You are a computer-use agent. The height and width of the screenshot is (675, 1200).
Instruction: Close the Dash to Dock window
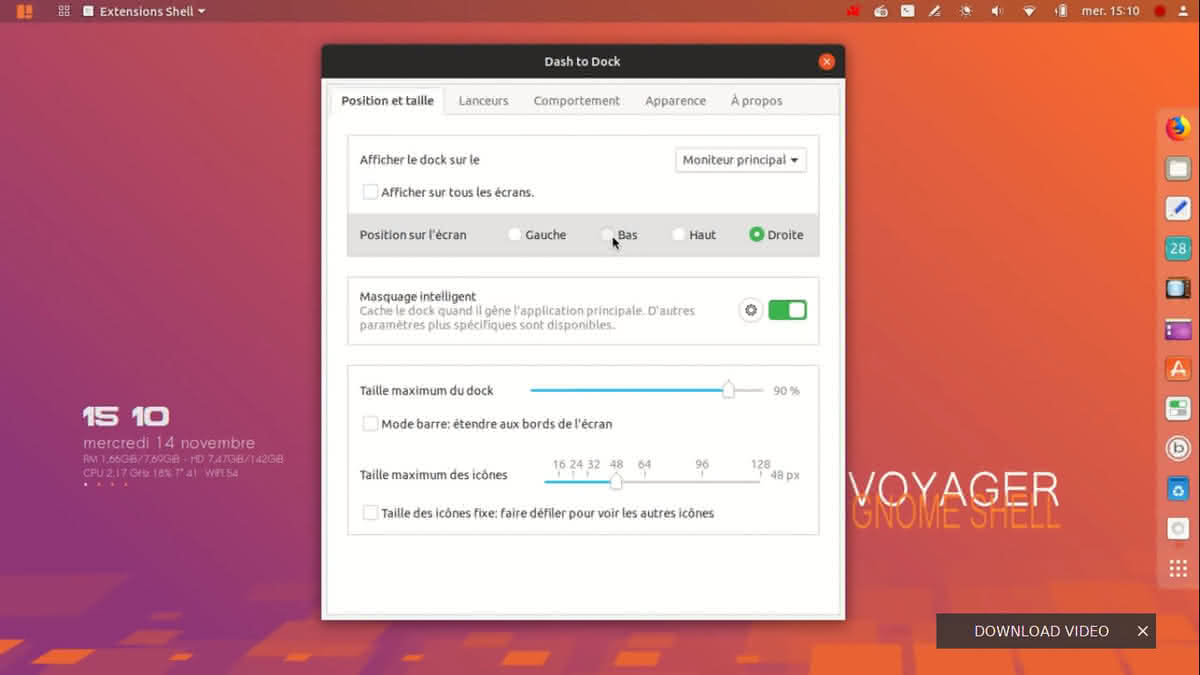click(826, 62)
